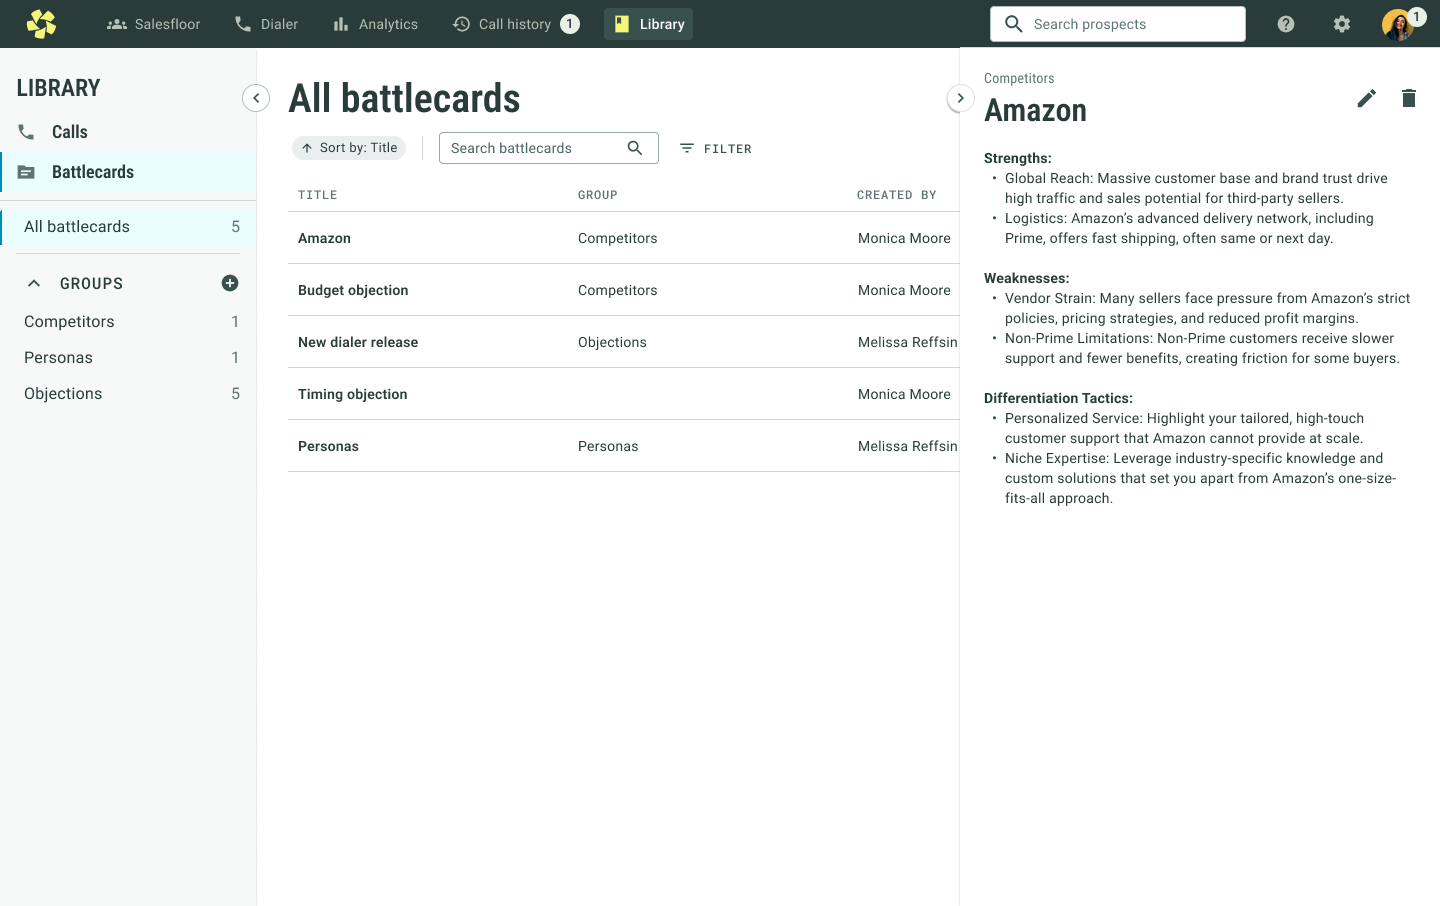The image size is (1440, 906).
Task: Click Objections group cell in the table
Action: [612, 342]
